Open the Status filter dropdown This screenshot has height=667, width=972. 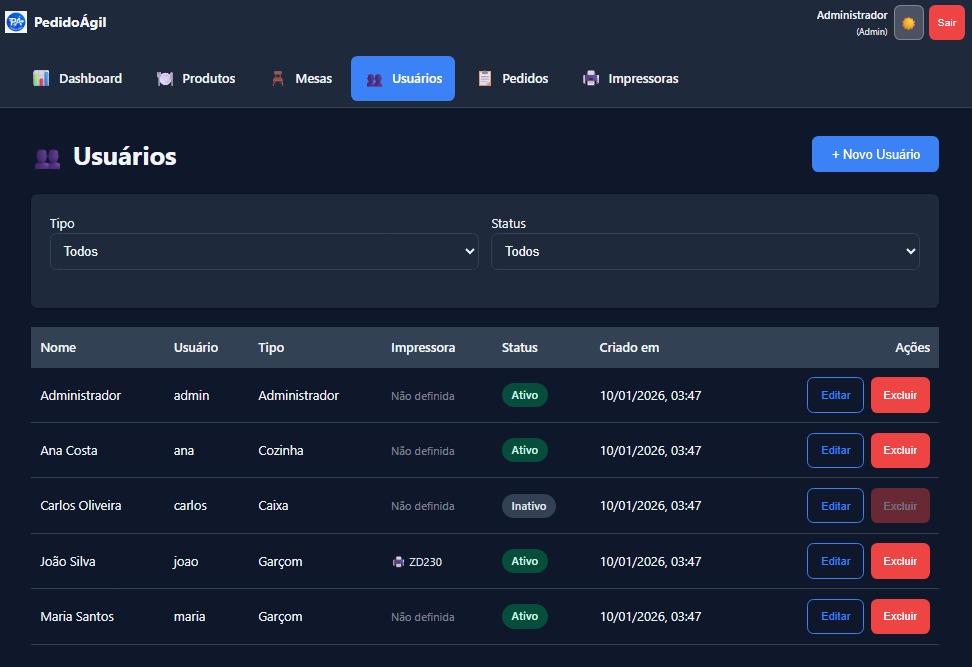705,252
